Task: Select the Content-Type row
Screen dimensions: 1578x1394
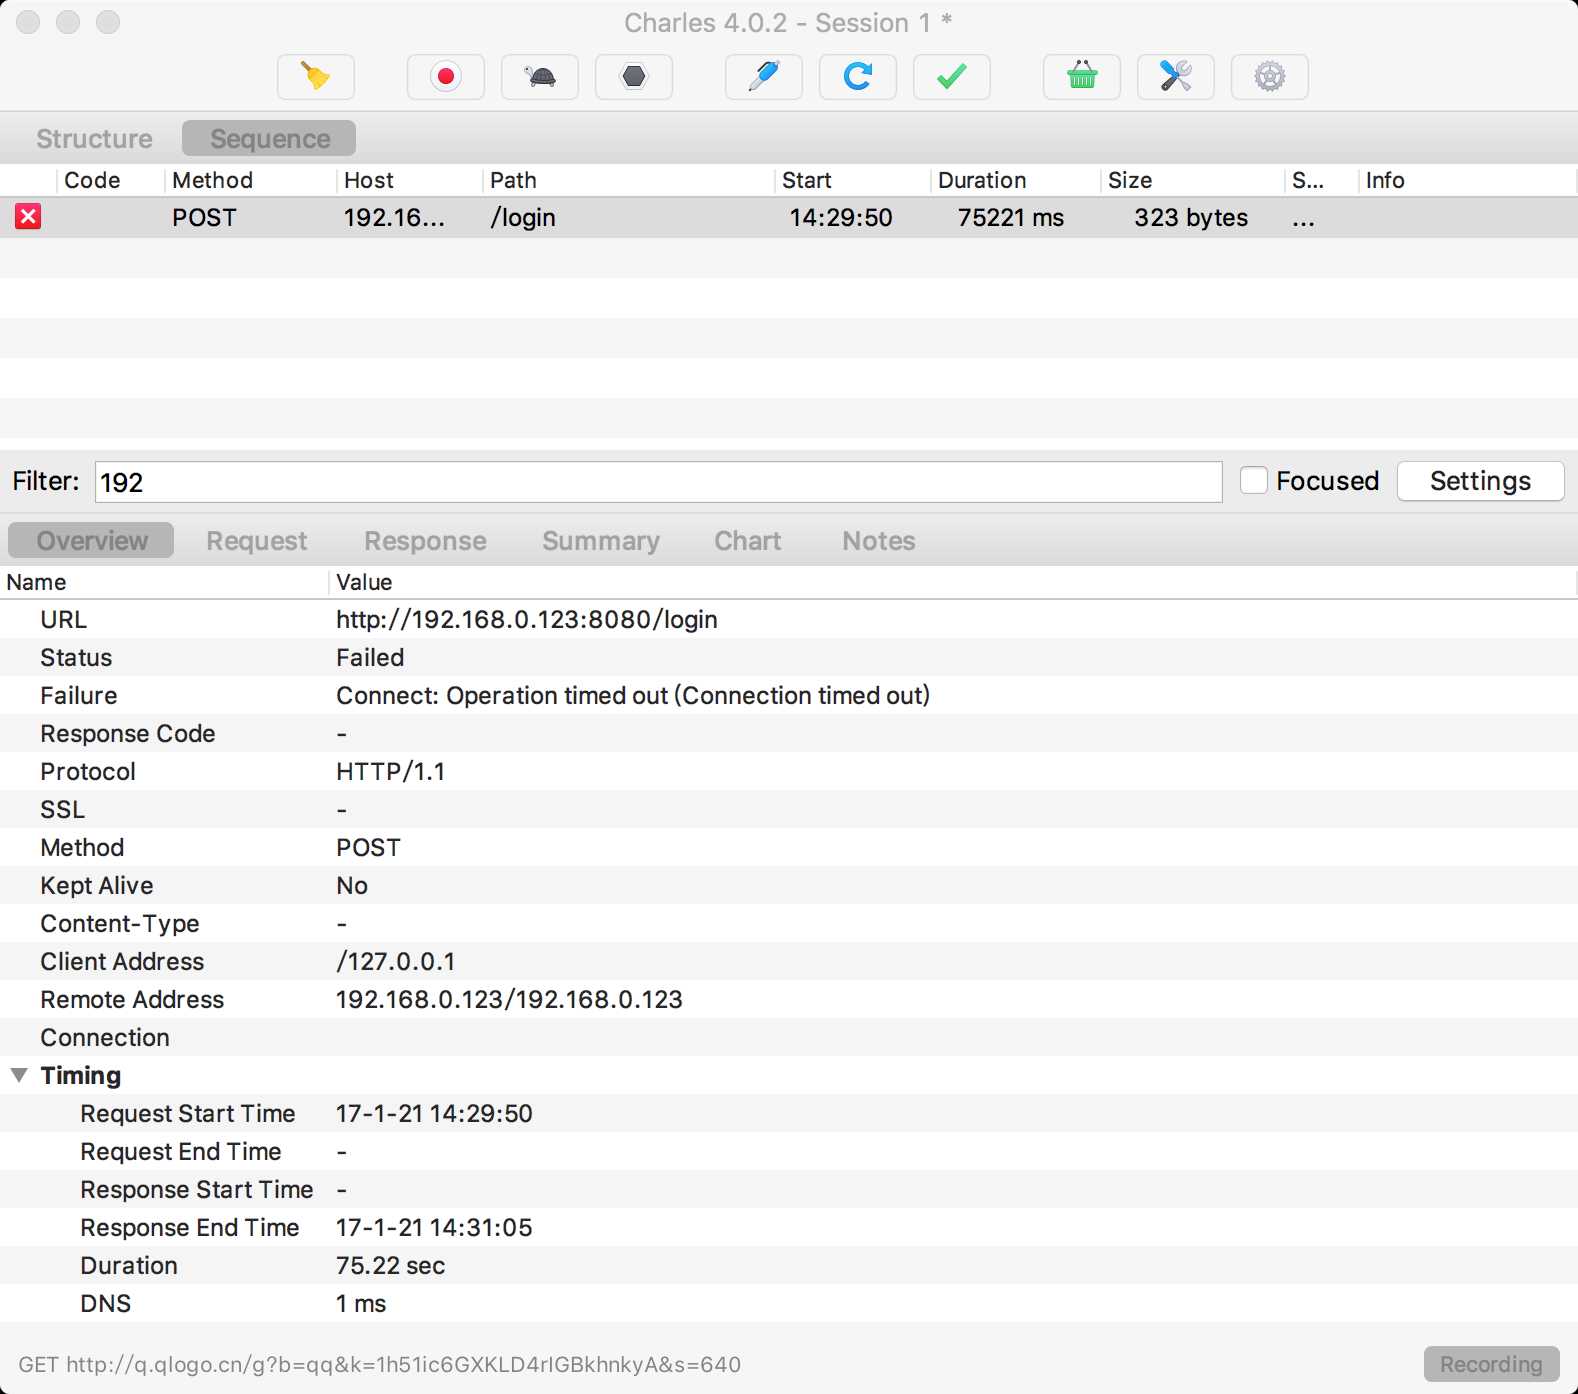Action: [x=789, y=923]
